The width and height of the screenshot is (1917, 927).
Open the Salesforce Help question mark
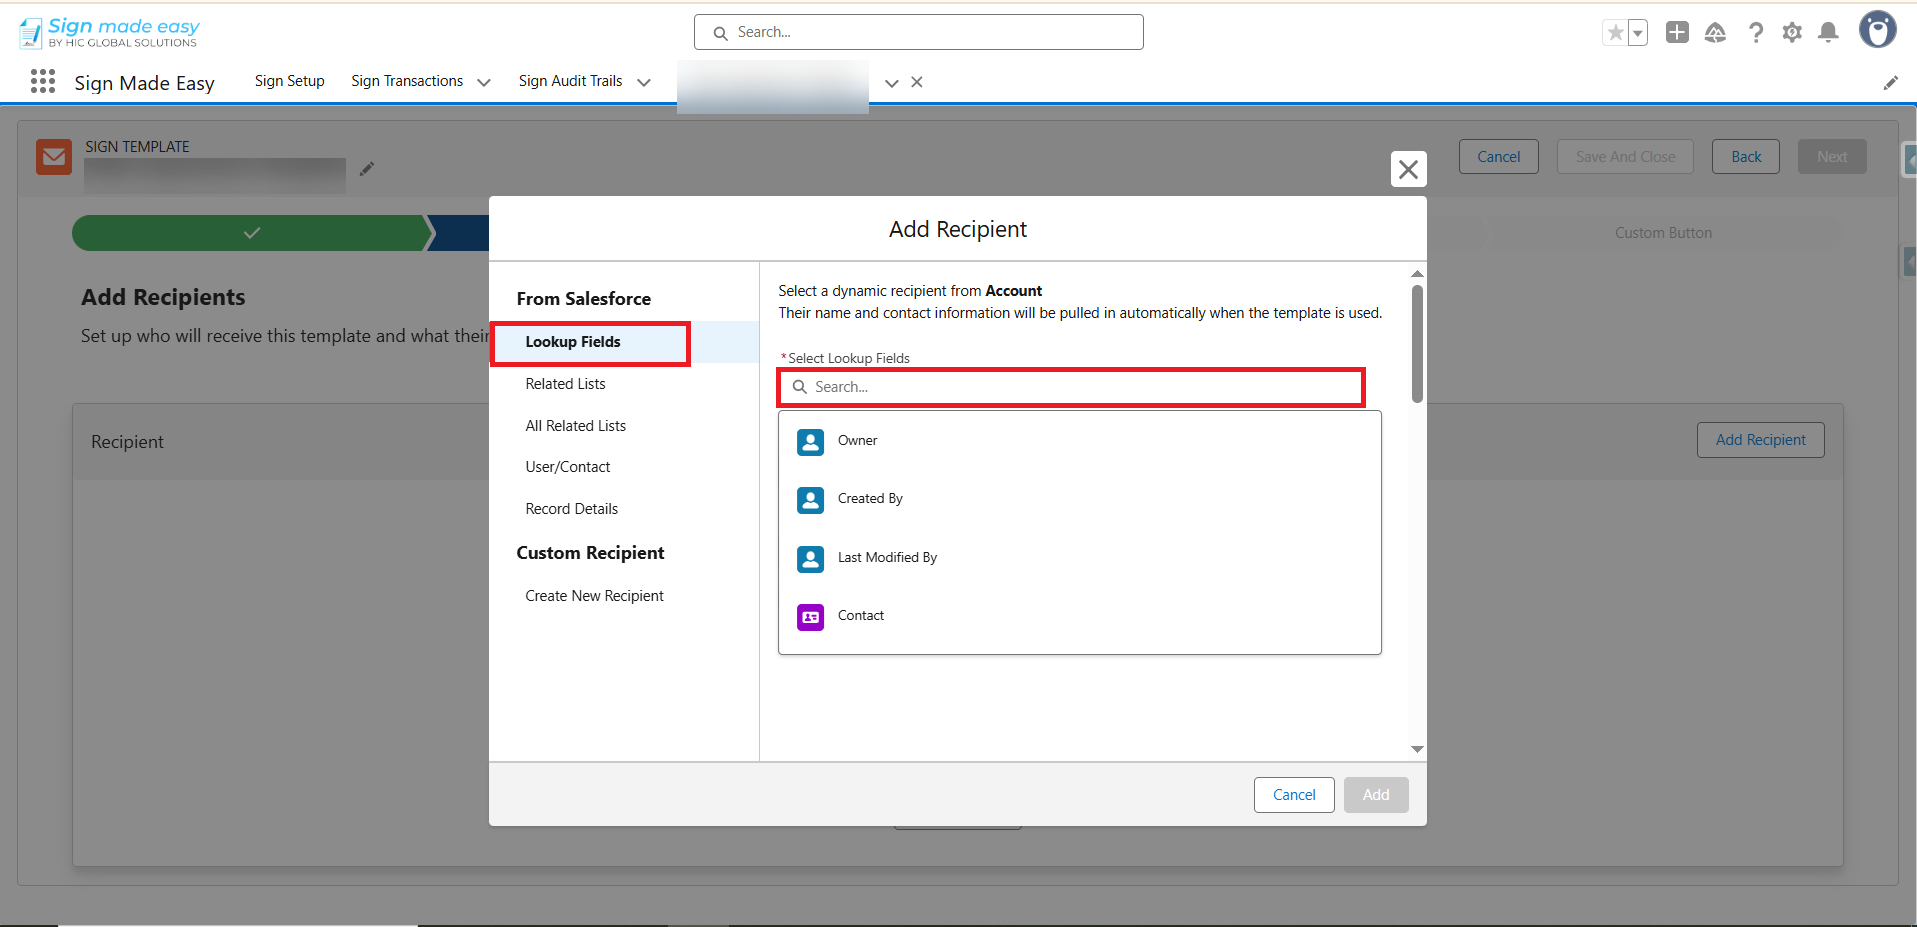click(1755, 33)
